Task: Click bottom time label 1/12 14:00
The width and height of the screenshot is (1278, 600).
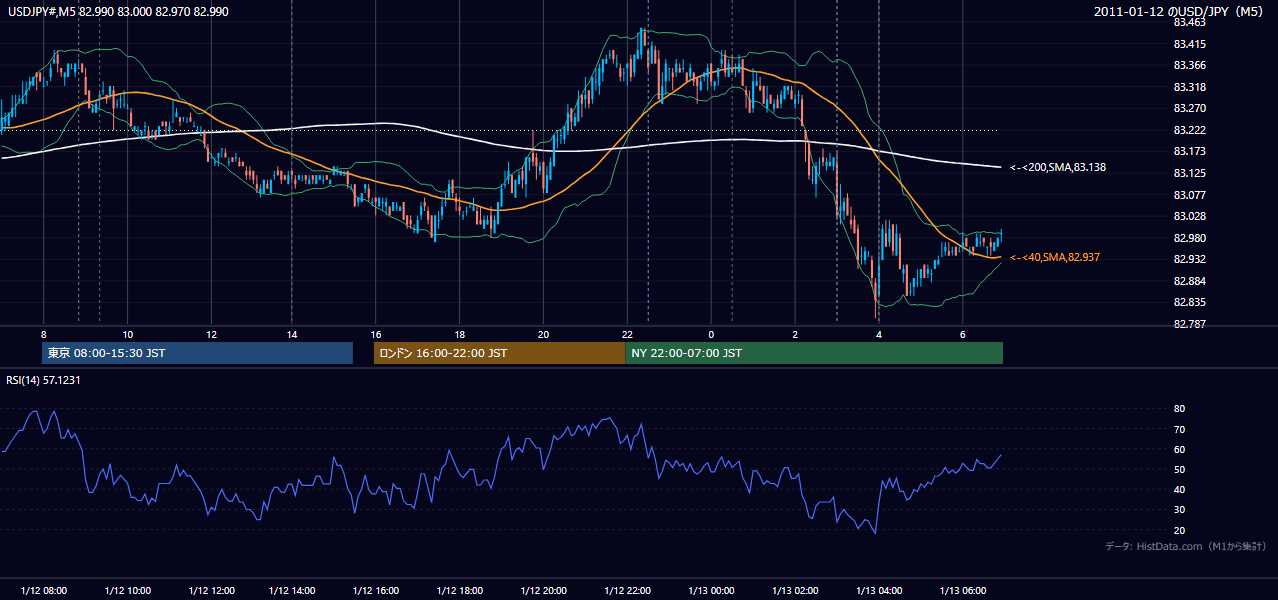Action: 293,591
